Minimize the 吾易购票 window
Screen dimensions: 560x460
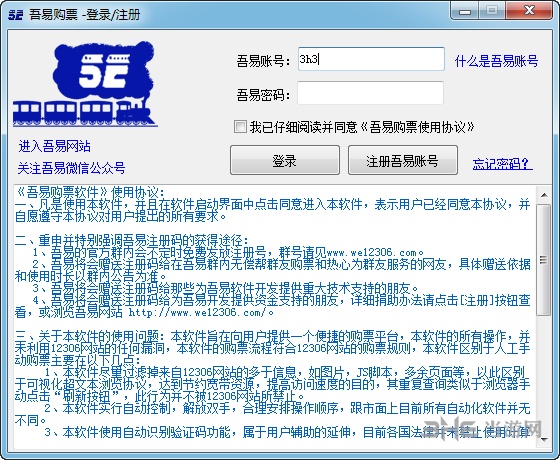(465, 11)
